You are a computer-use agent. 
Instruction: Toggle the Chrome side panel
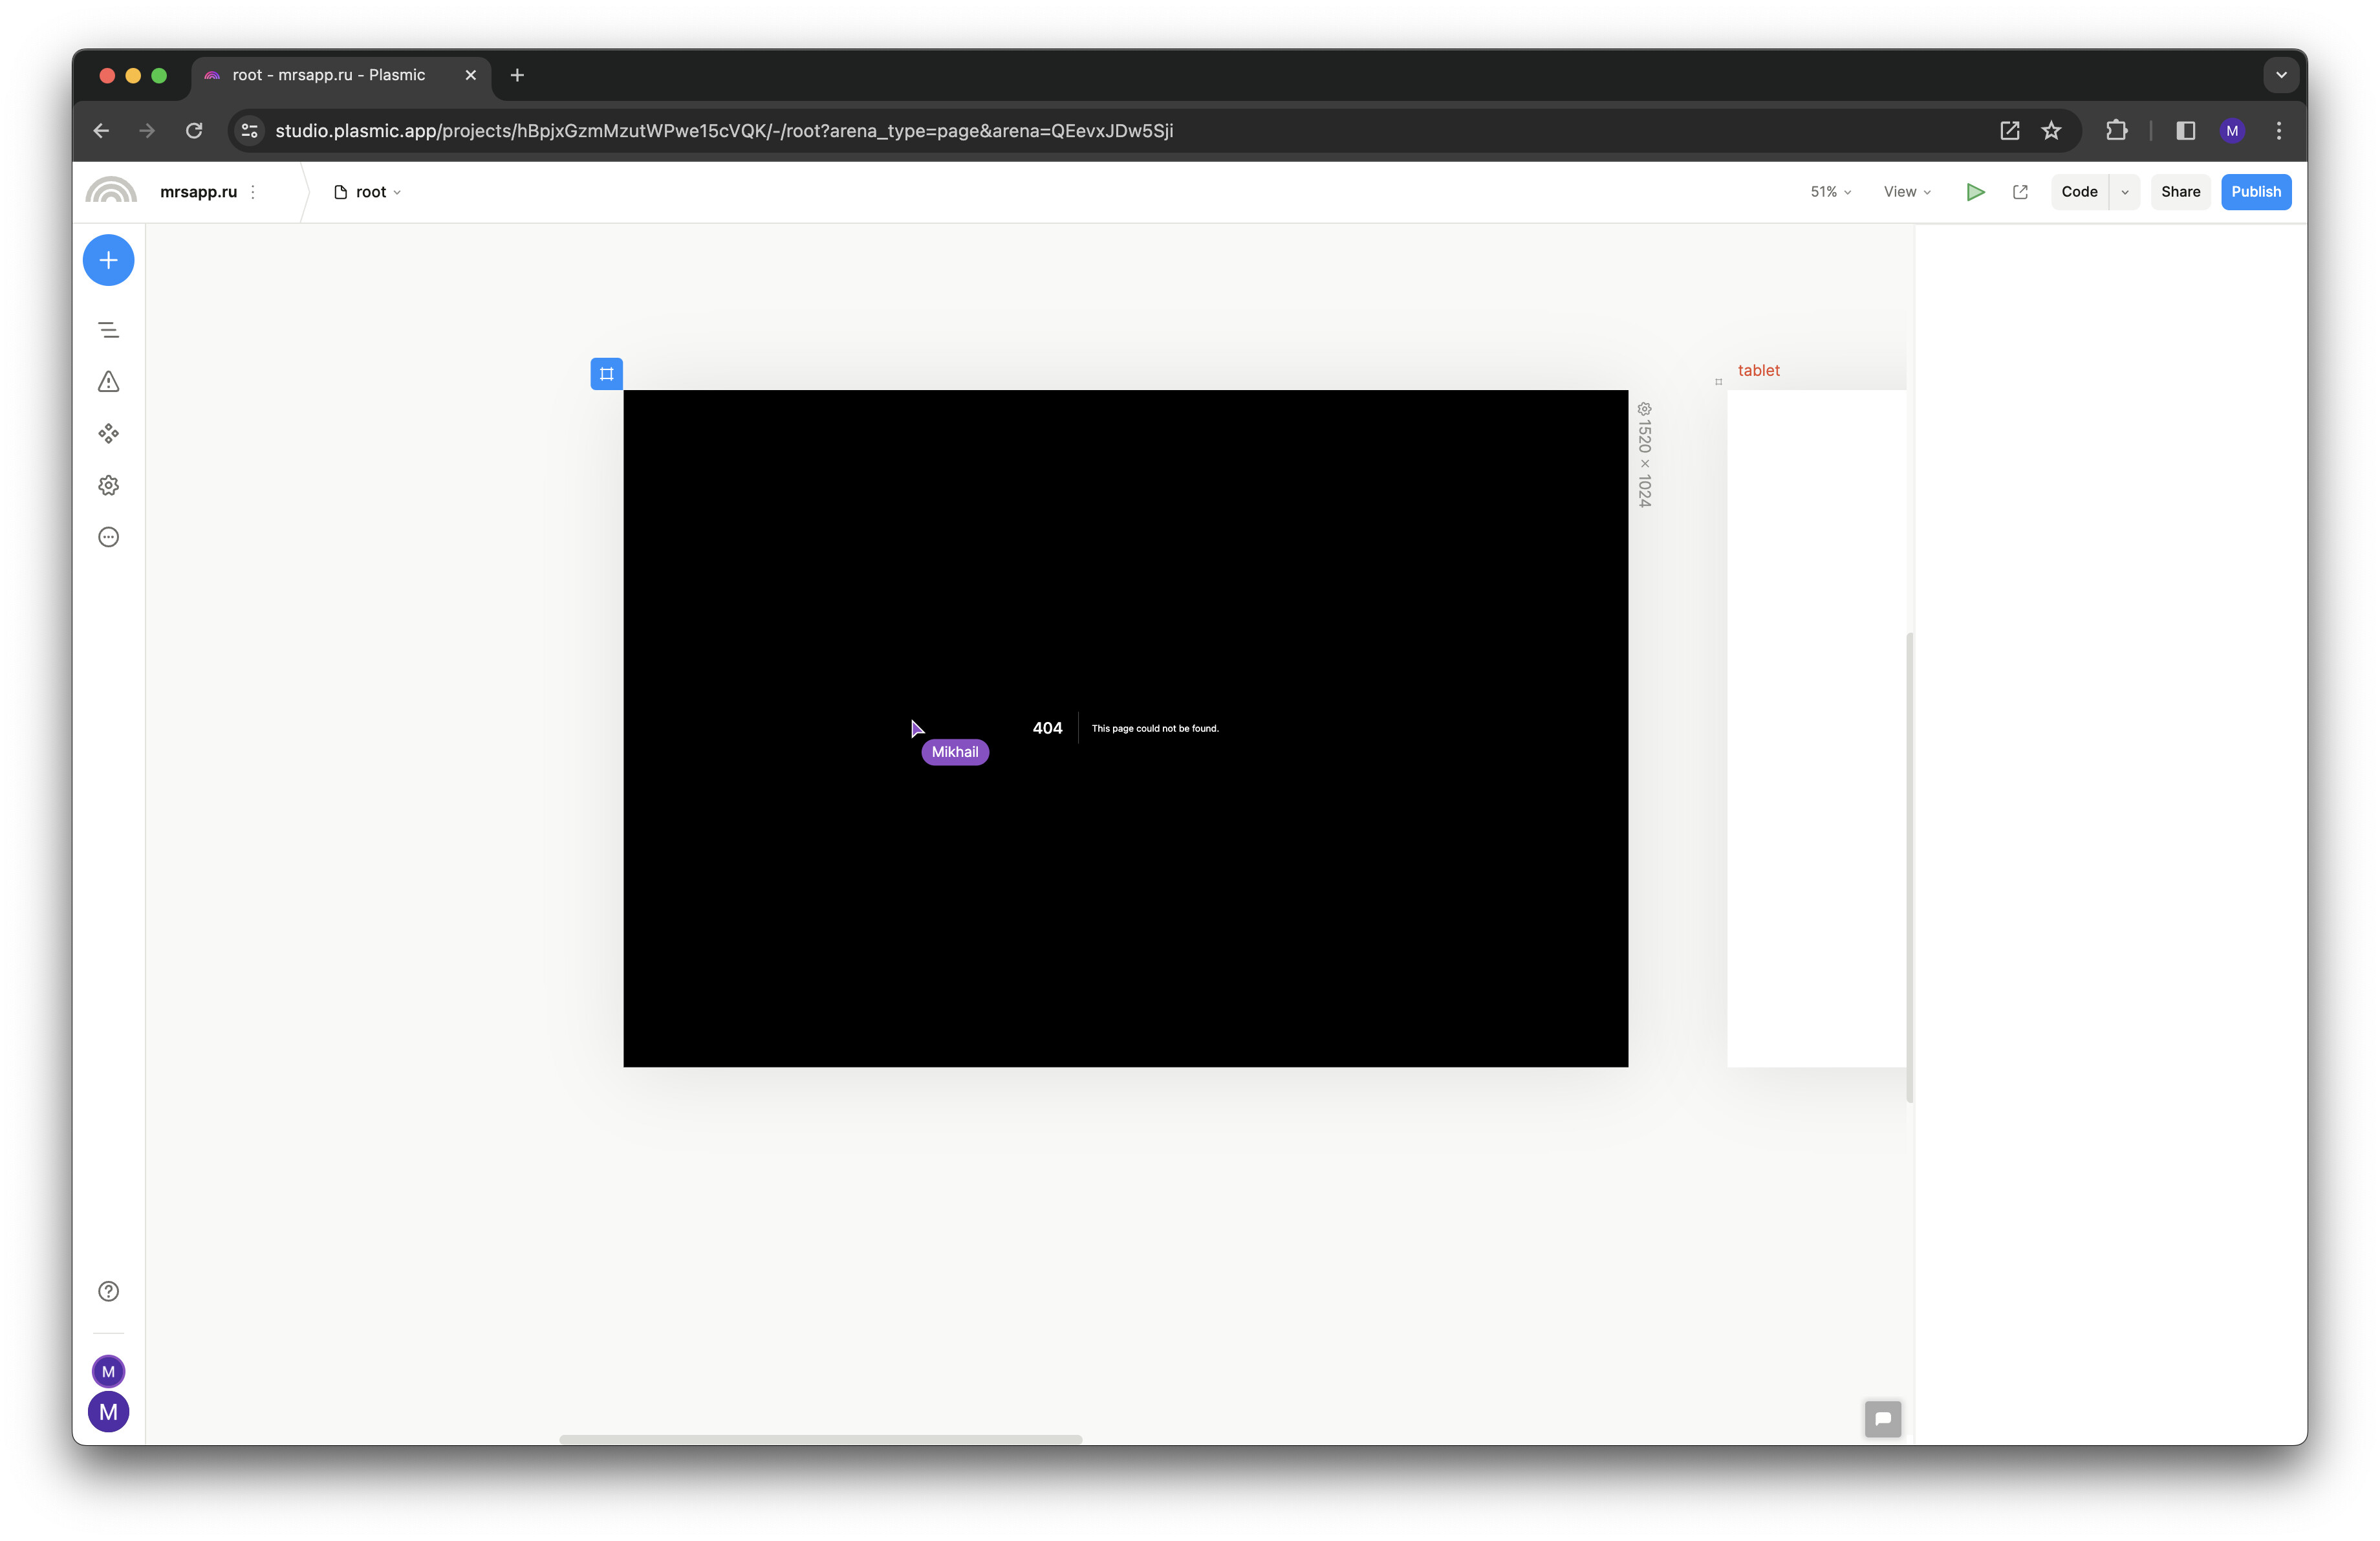coord(2185,131)
